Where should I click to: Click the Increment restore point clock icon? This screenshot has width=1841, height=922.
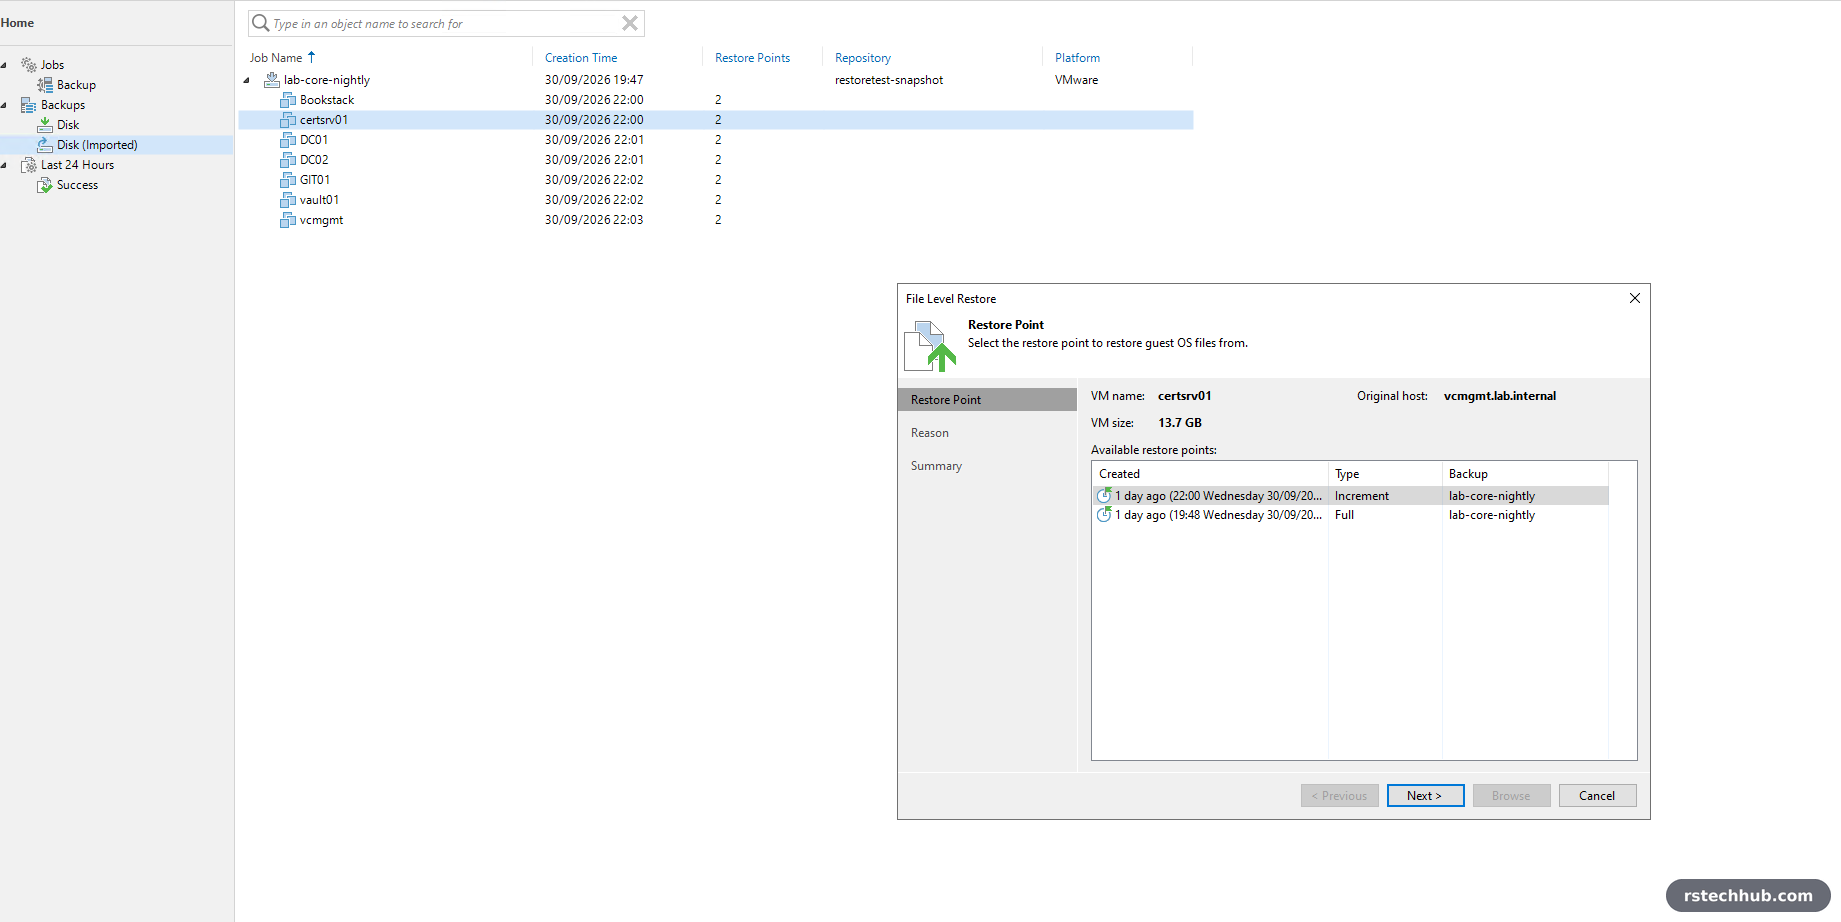[x=1104, y=495]
